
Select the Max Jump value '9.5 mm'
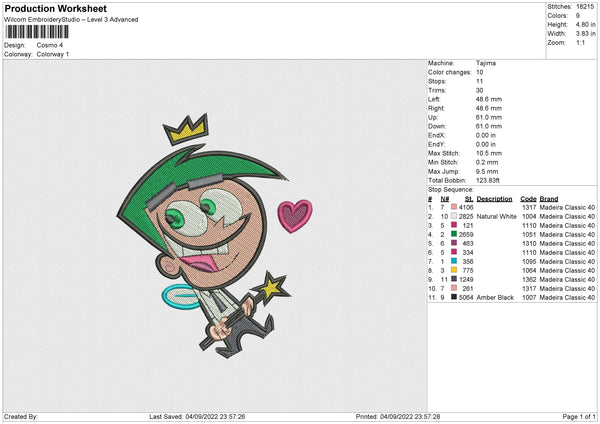point(487,171)
